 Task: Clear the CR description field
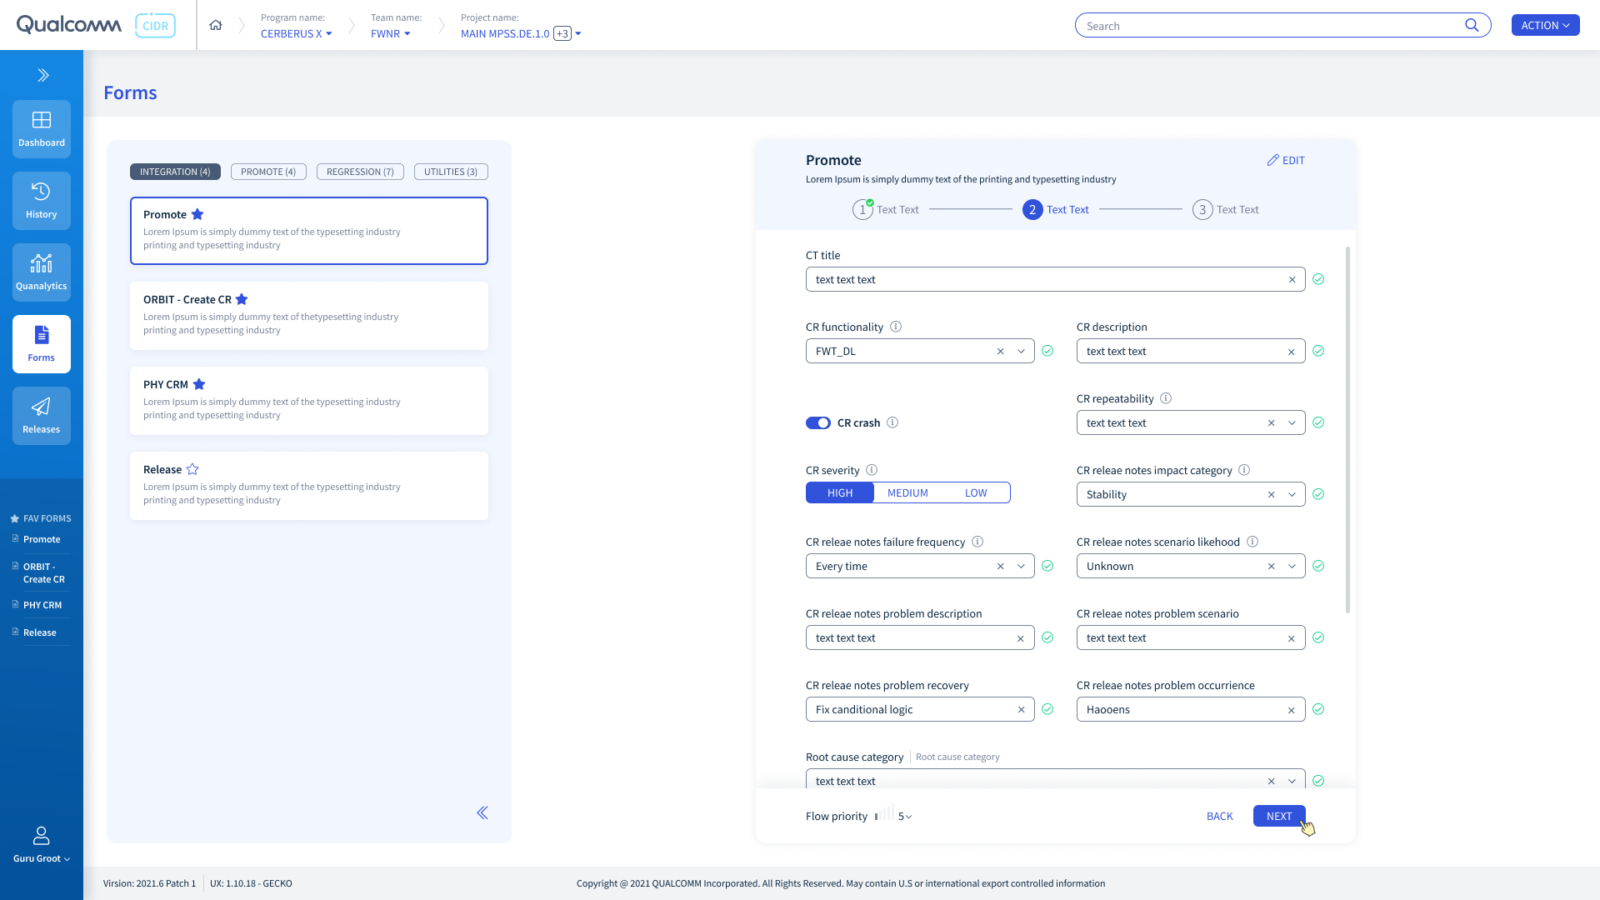coord(1291,352)
